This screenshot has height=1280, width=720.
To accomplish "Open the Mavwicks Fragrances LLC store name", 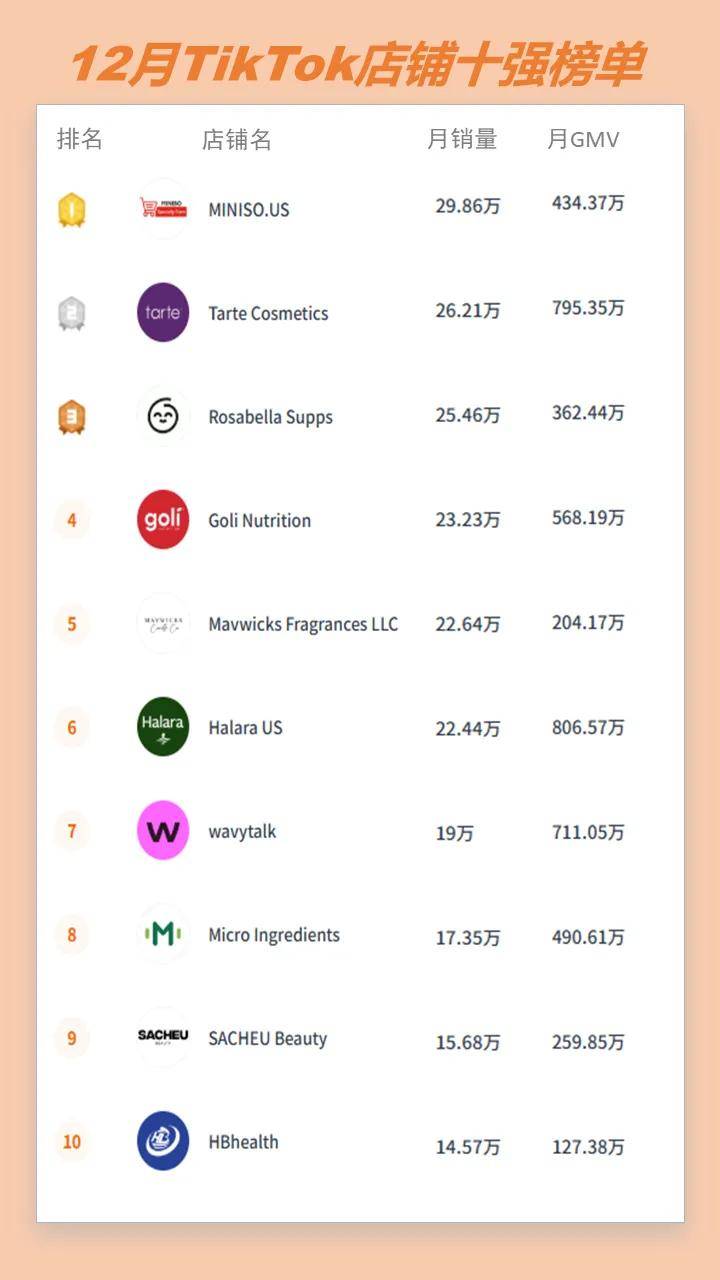I will point(303,624).
